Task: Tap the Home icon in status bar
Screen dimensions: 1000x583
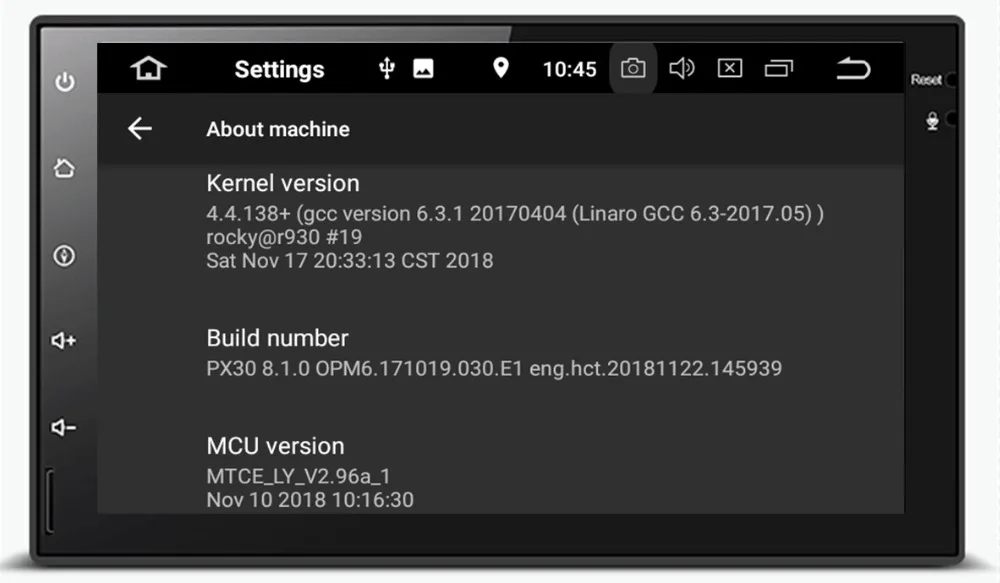Action: [148, 69]
